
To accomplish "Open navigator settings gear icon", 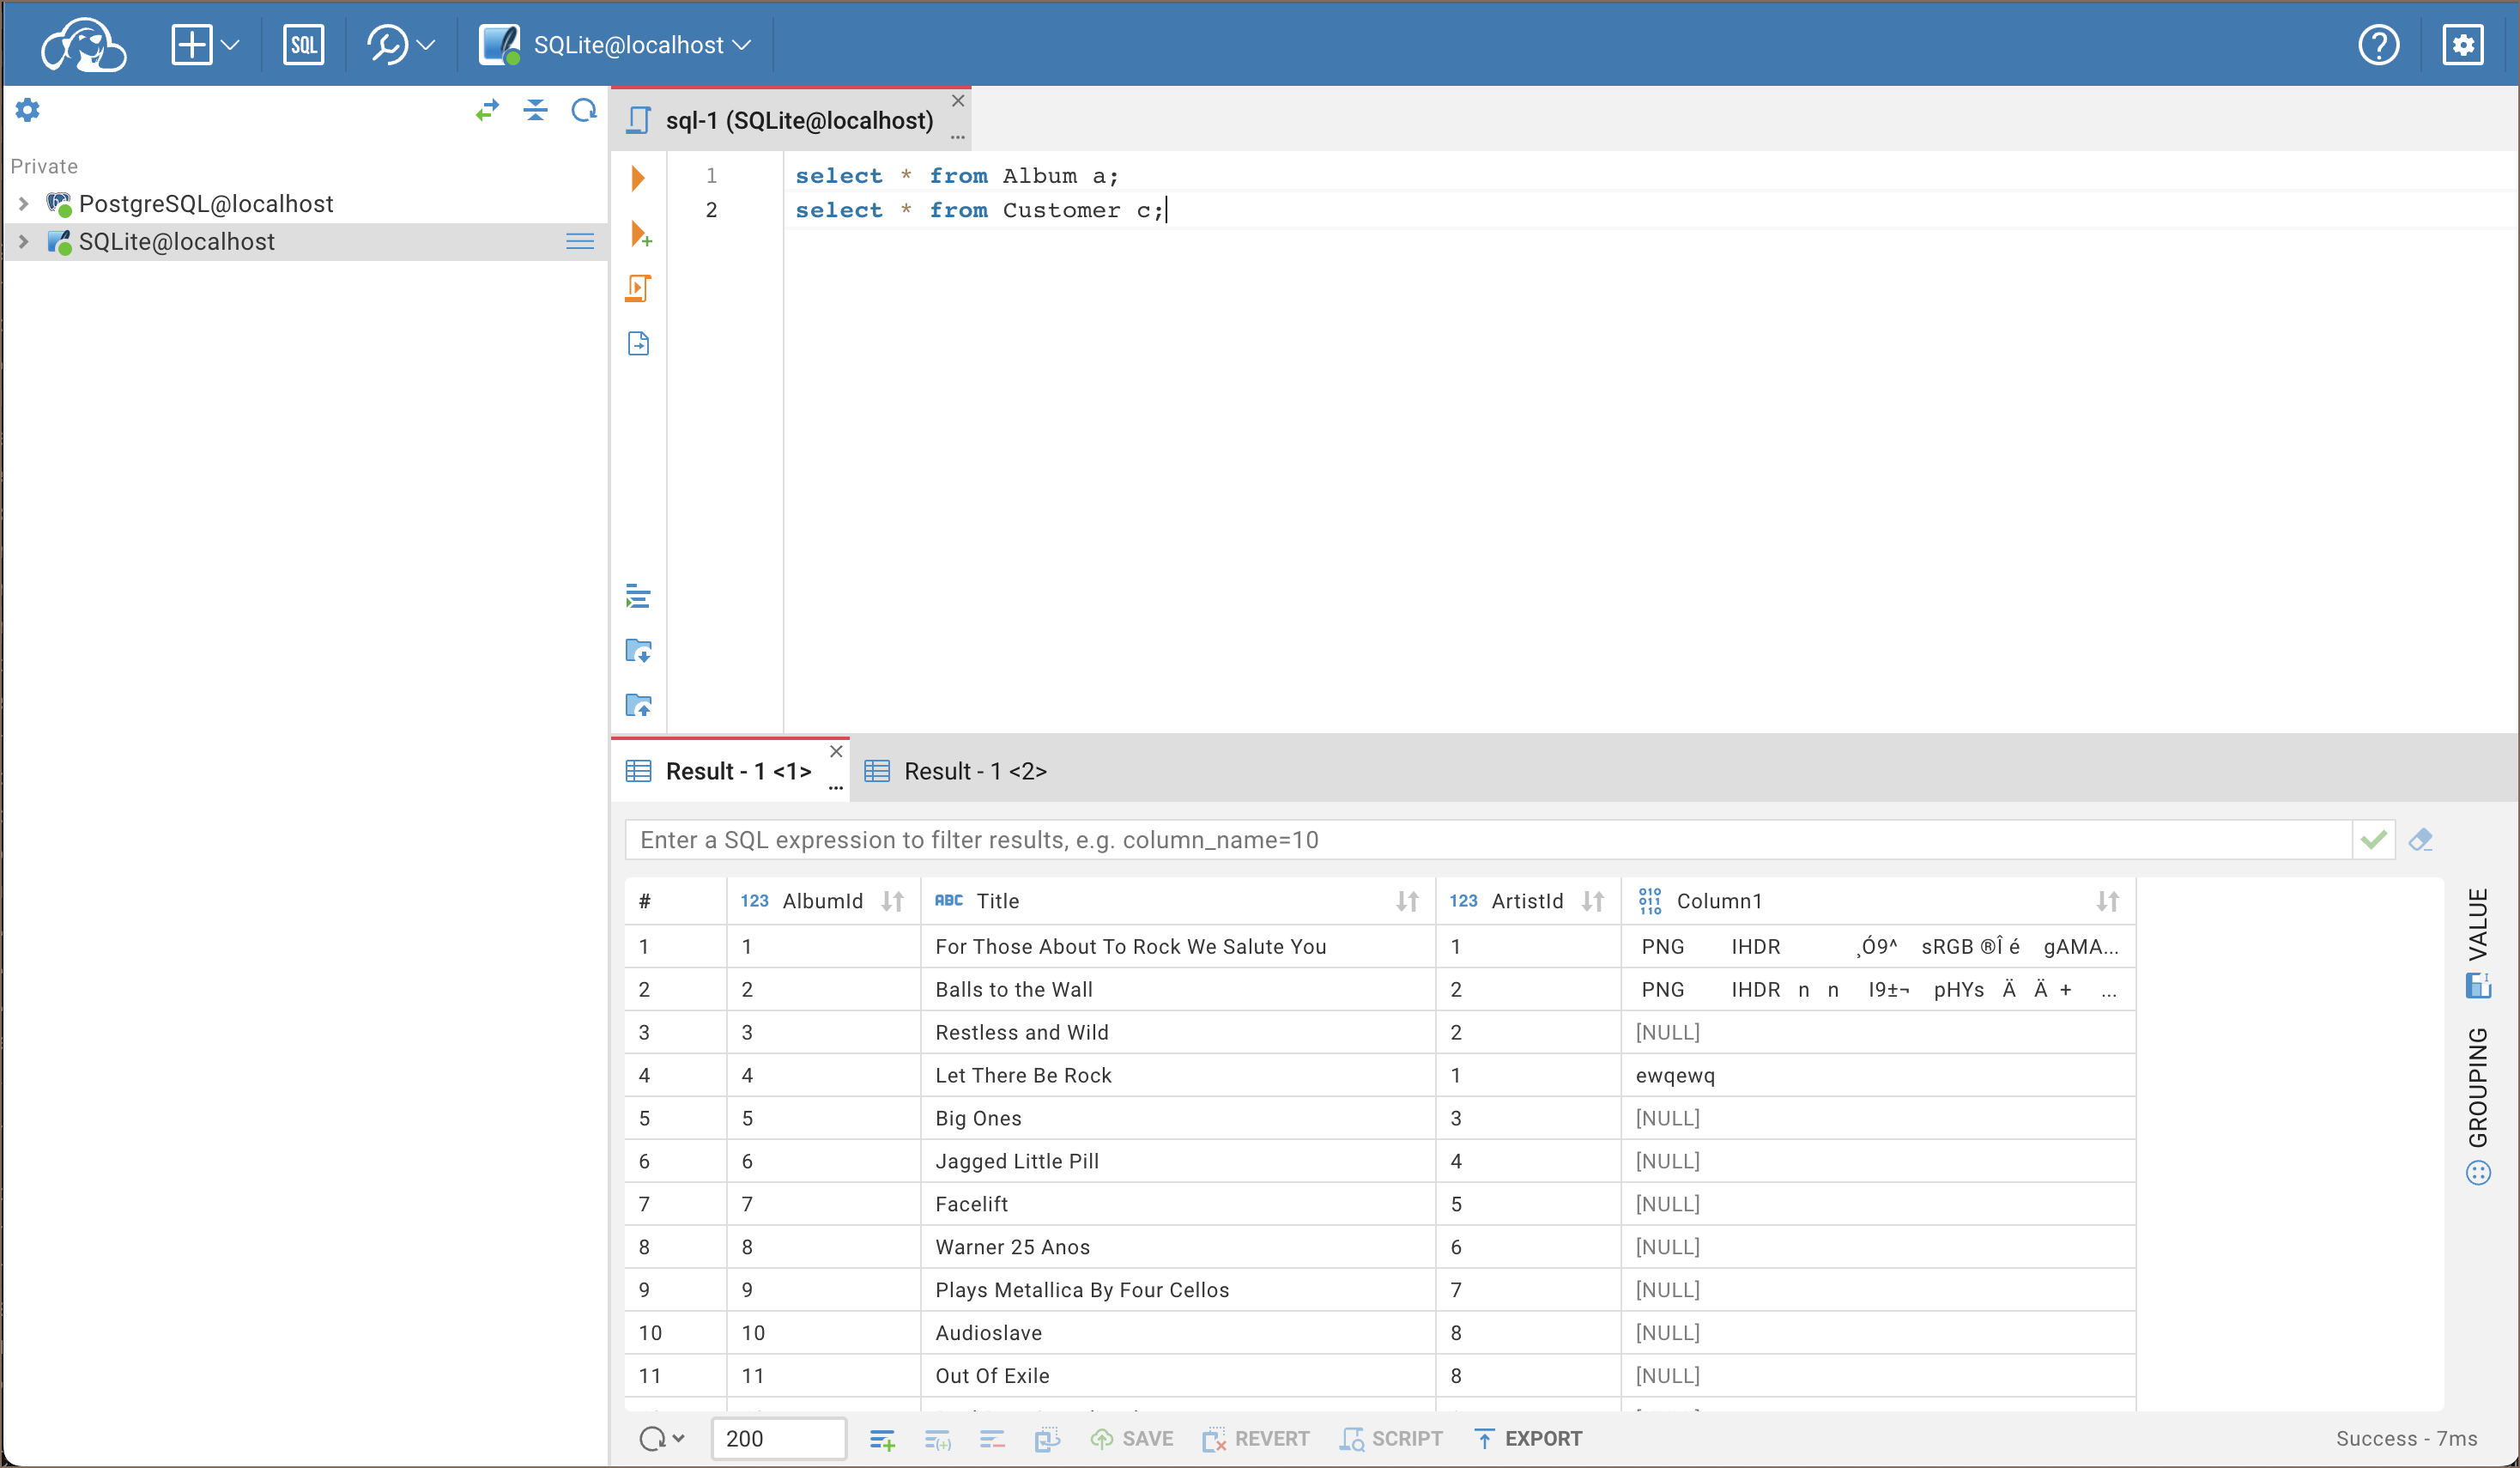I will coord(28,110).
